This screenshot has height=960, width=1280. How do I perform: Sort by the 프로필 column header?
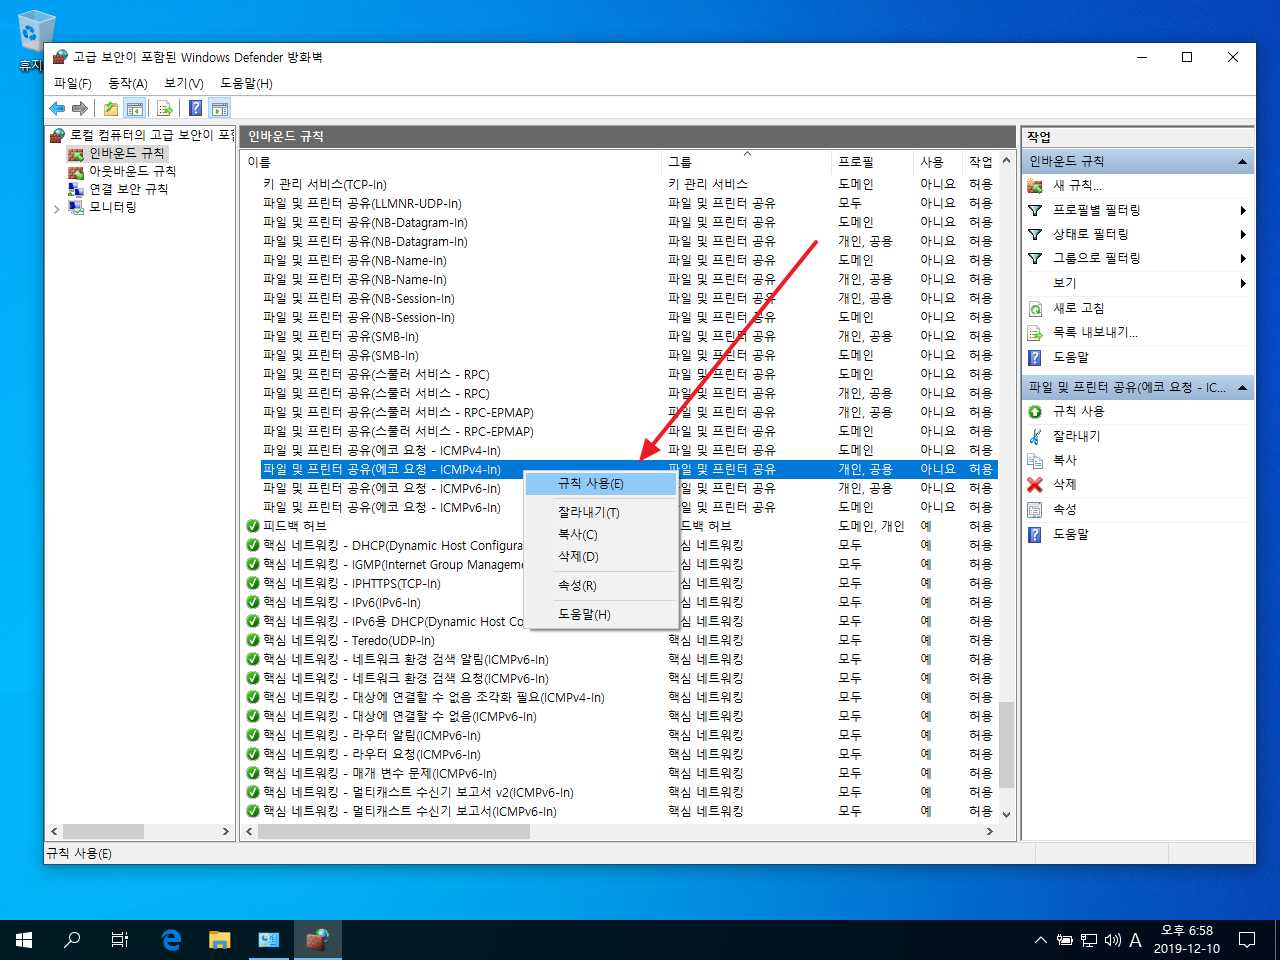(873, 162)
